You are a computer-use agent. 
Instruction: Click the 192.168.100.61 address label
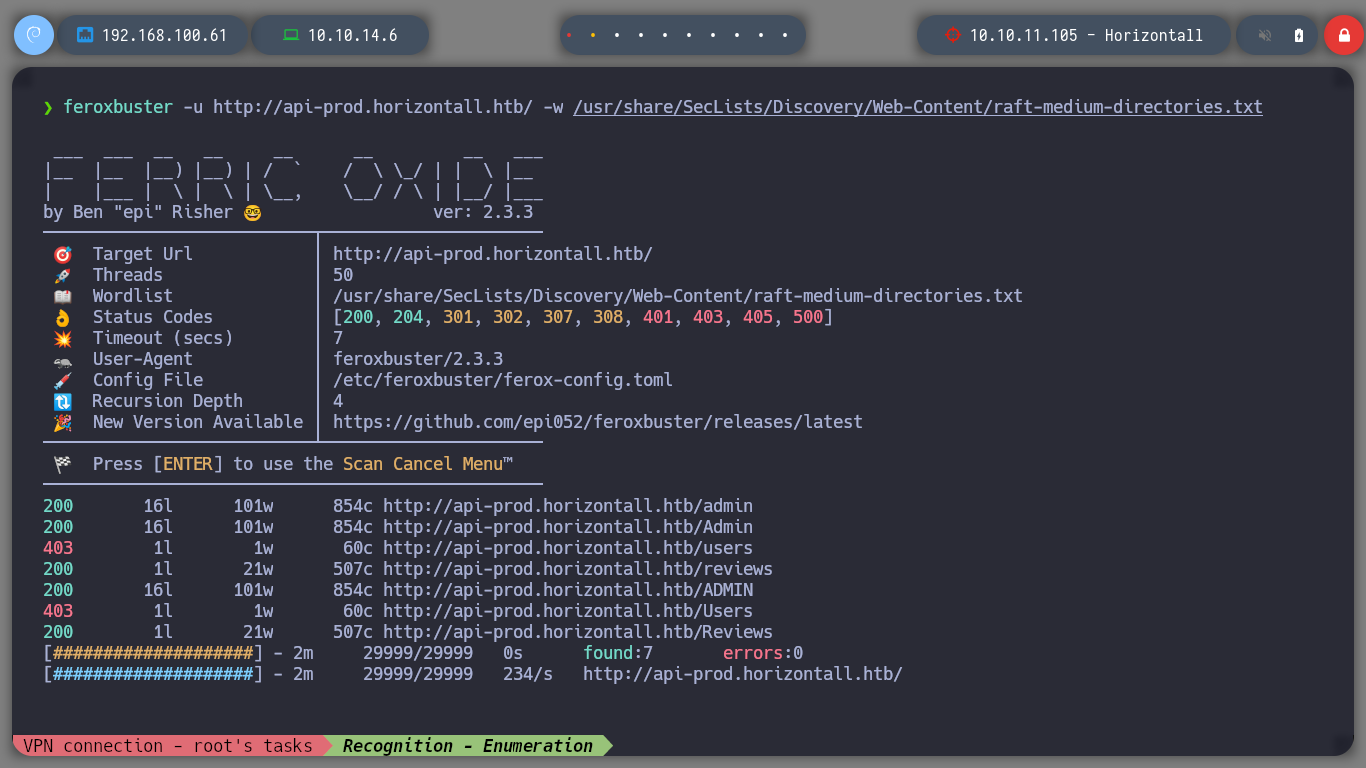(x=164, y=35)
